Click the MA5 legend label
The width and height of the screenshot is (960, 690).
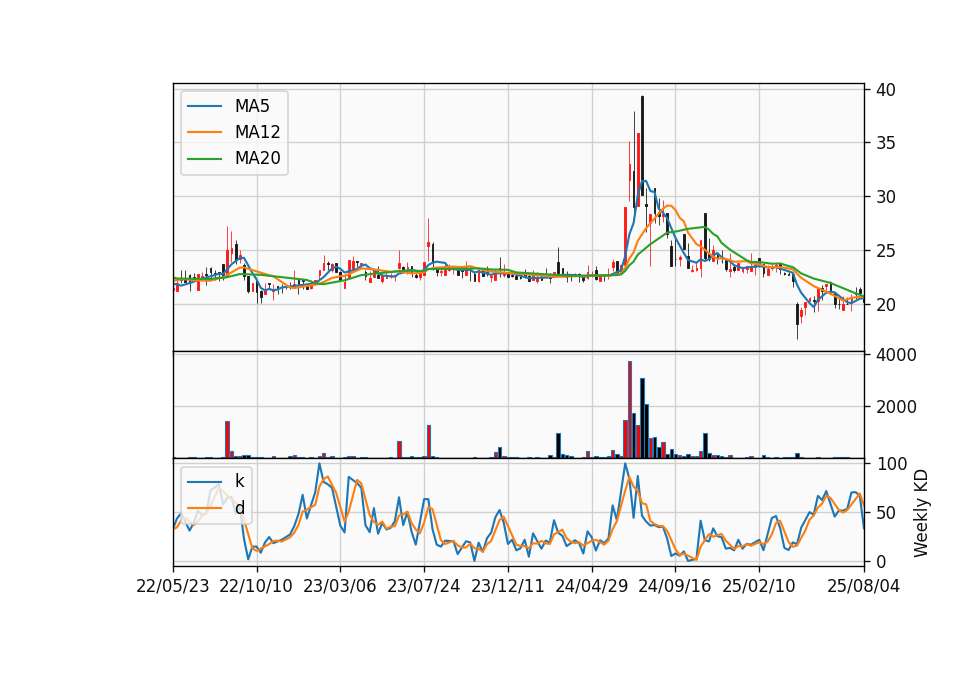click(x=252, y=106)
